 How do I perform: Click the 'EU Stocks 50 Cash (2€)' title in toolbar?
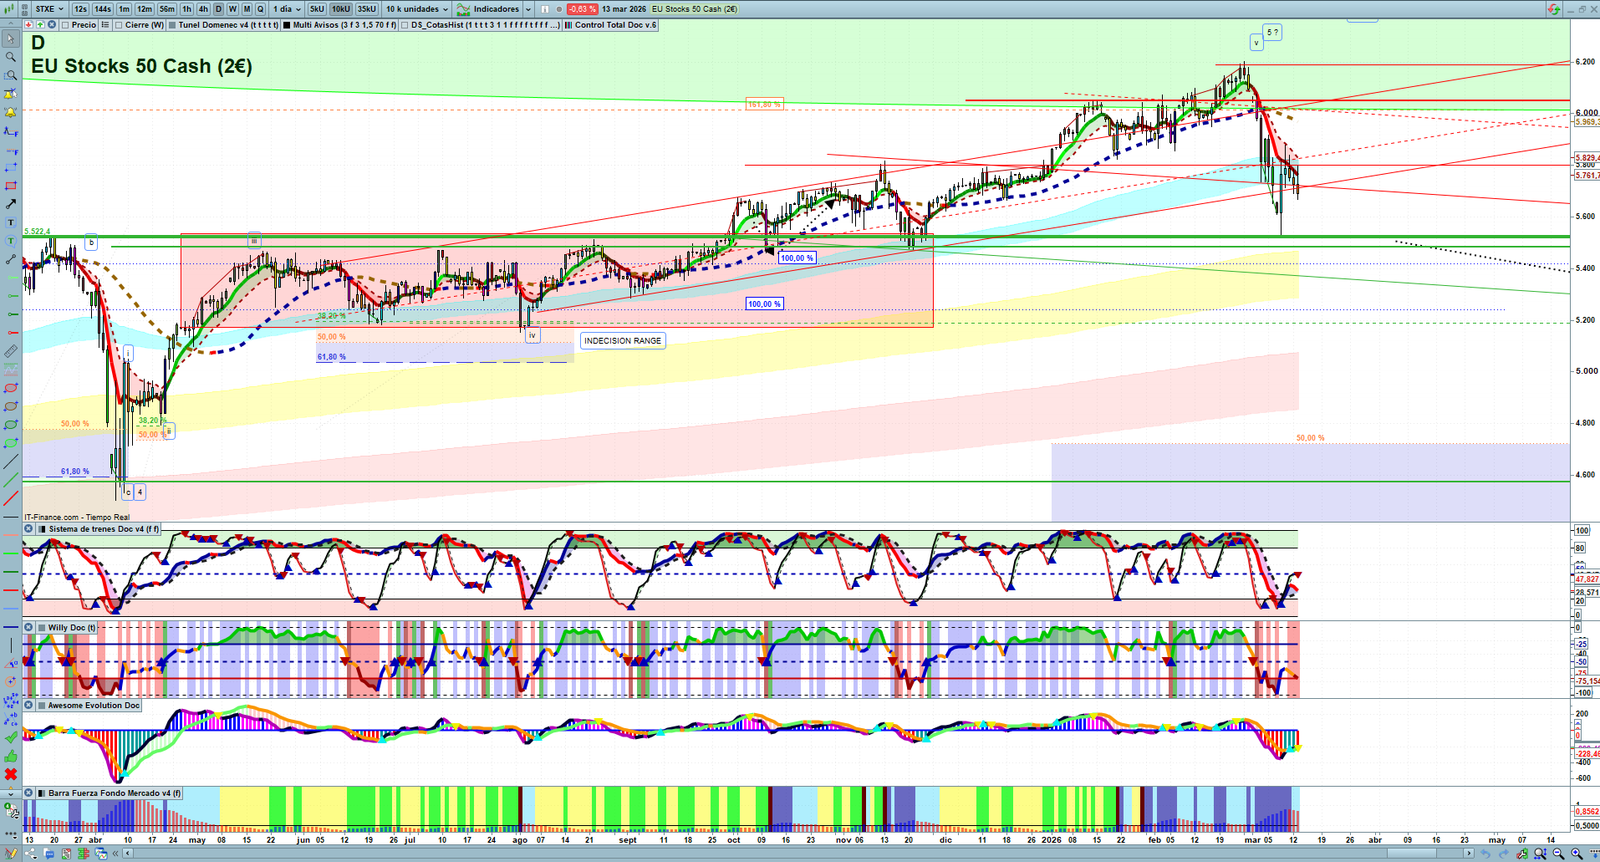695,9
